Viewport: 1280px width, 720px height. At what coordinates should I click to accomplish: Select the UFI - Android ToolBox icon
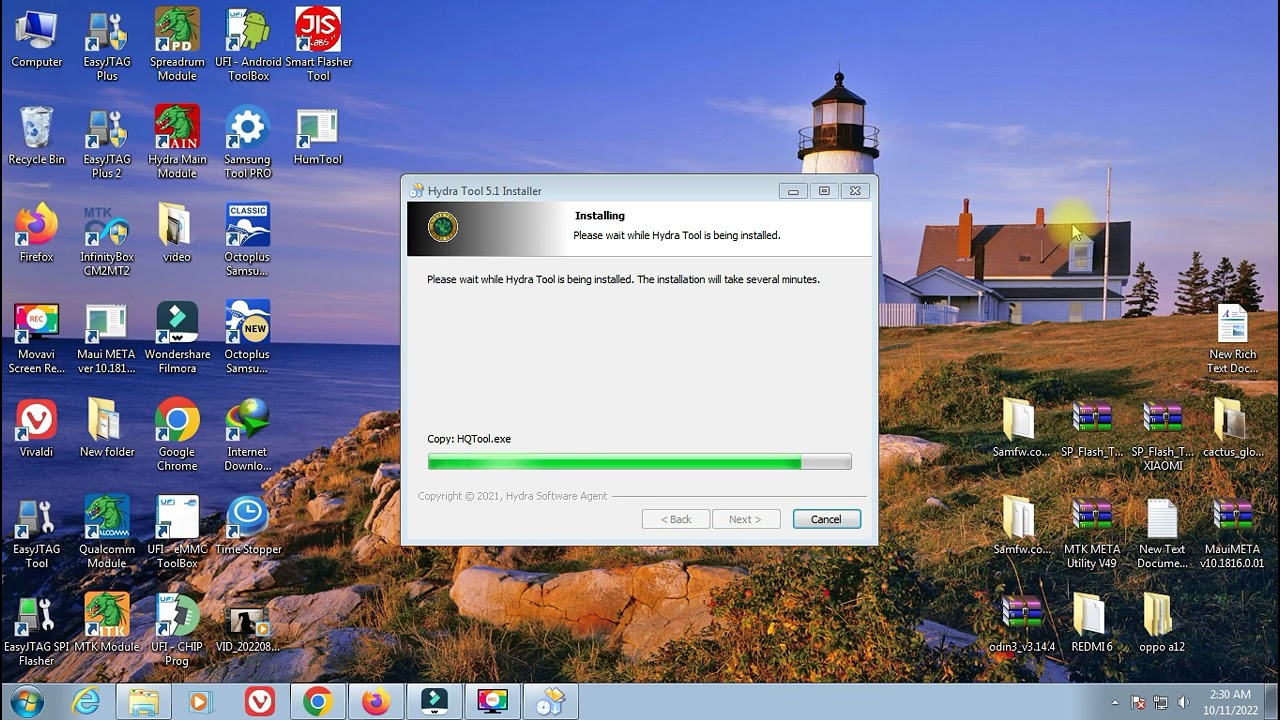[248, 45]
